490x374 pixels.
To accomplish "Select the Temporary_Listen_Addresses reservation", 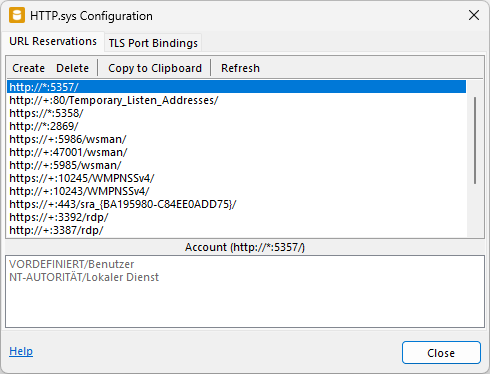I will click(236, 100).
